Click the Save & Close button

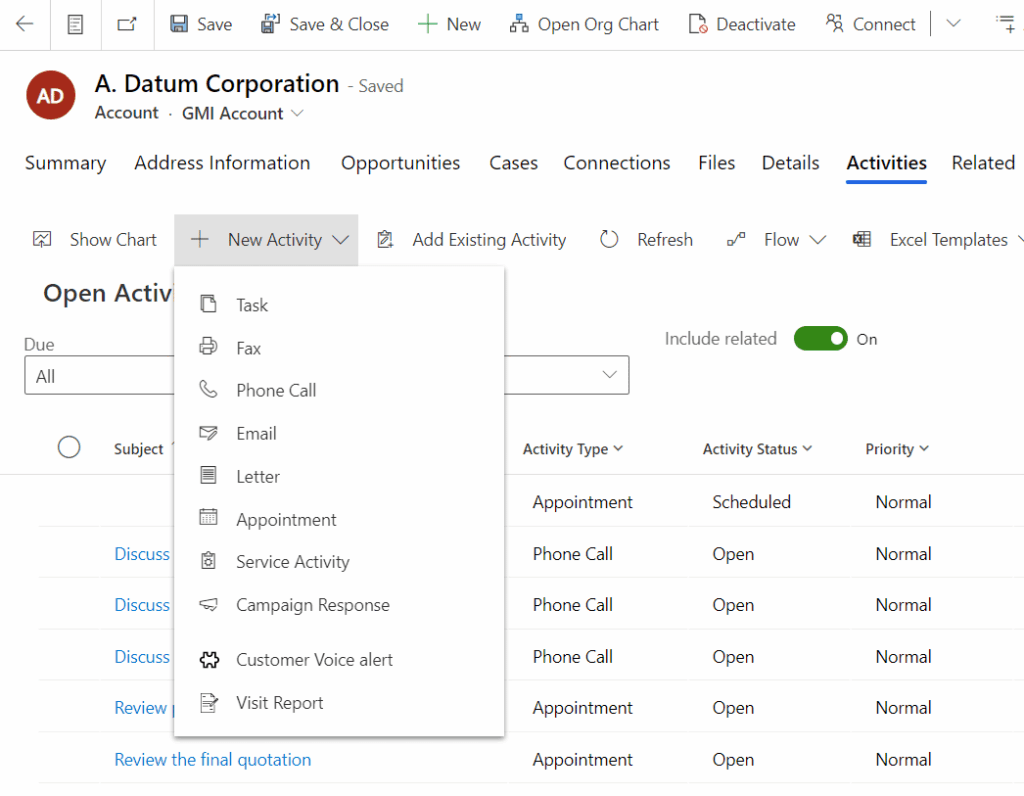pos(325,24)
